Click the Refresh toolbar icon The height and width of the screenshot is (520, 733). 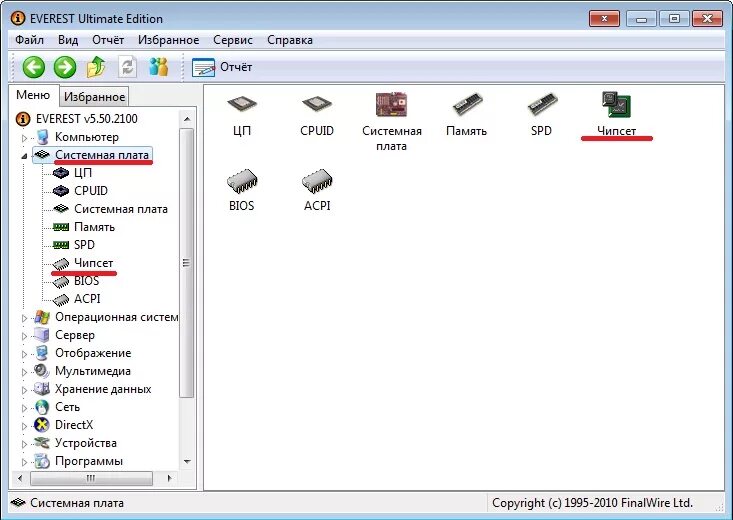click(x=127, y=67)
